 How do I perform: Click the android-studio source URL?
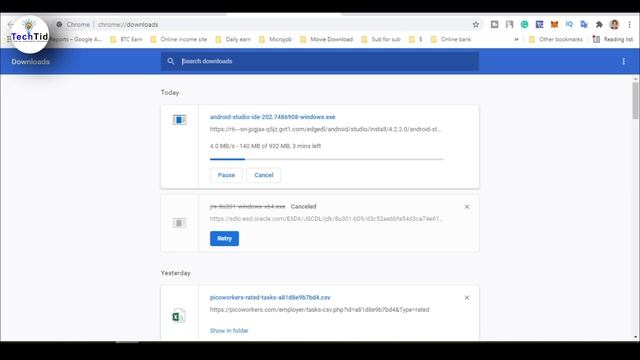click(325, 129)
